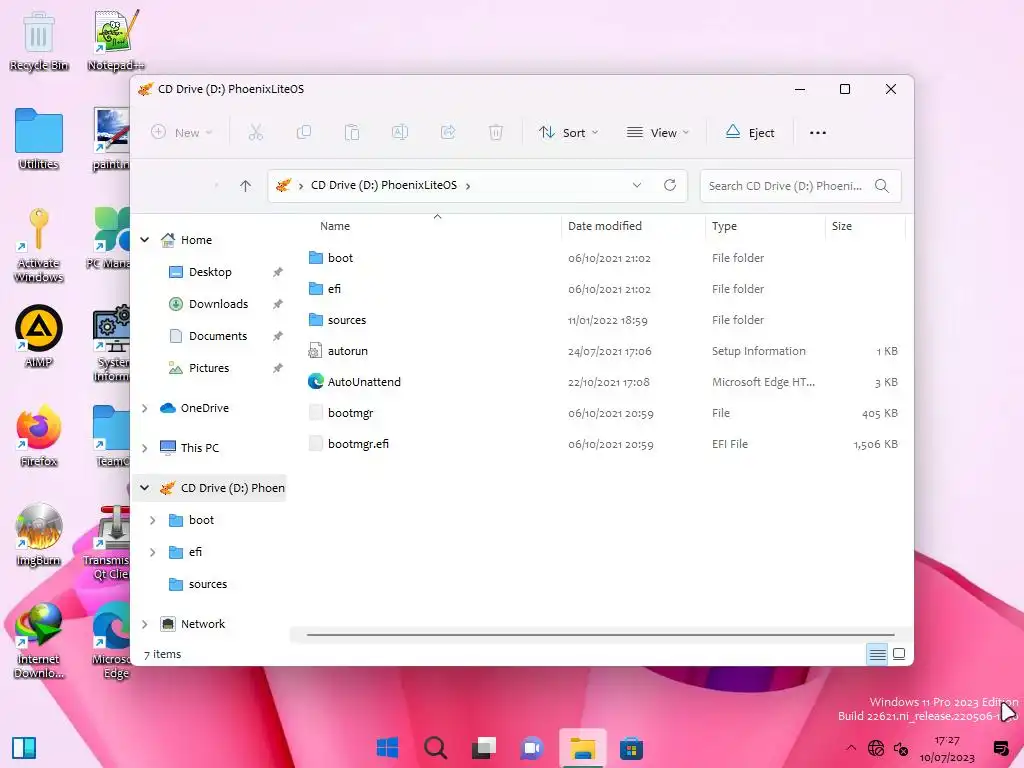Open Notepad++ desktop shortcut

(x=115, y=40)
